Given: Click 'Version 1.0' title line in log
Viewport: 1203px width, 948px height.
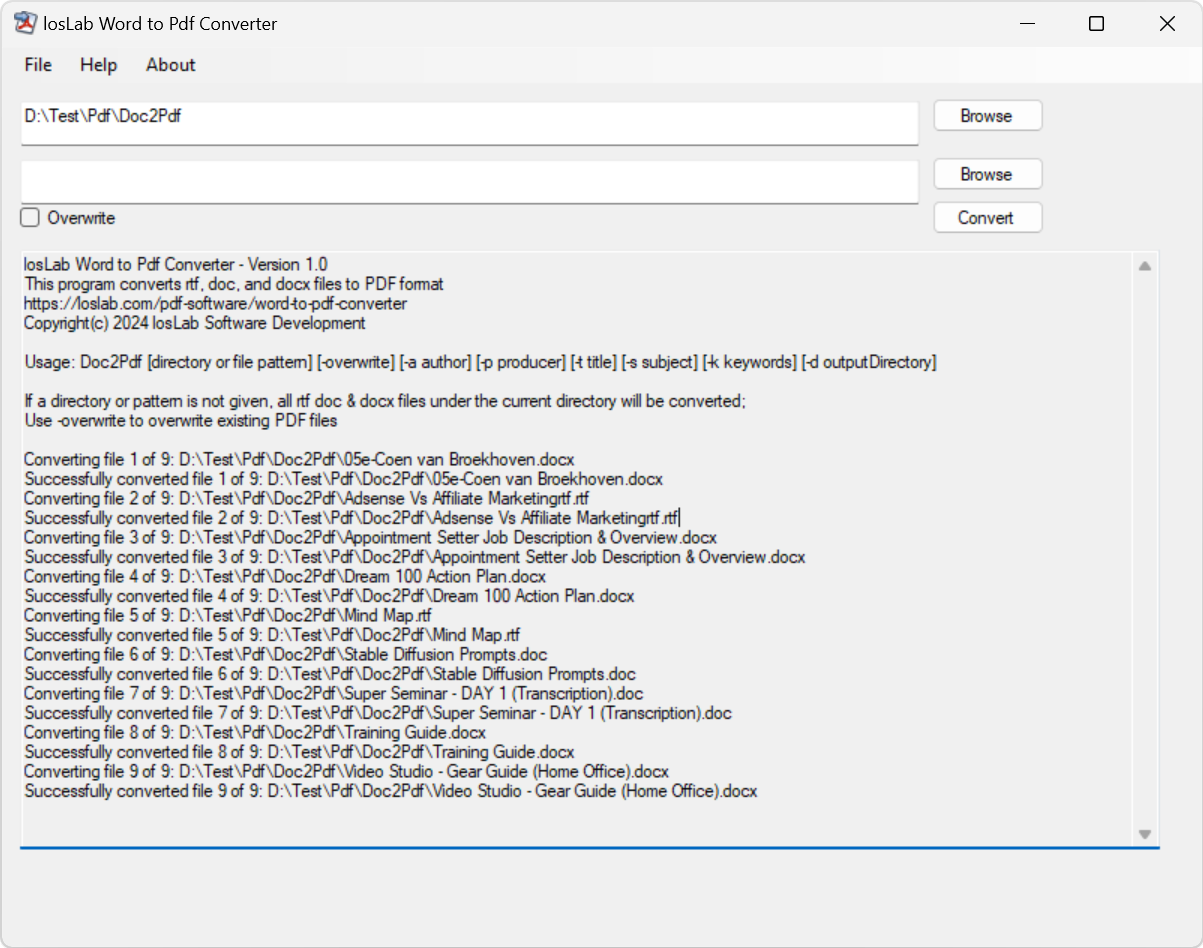Looking at the screenshot, I should click(175, 265).
